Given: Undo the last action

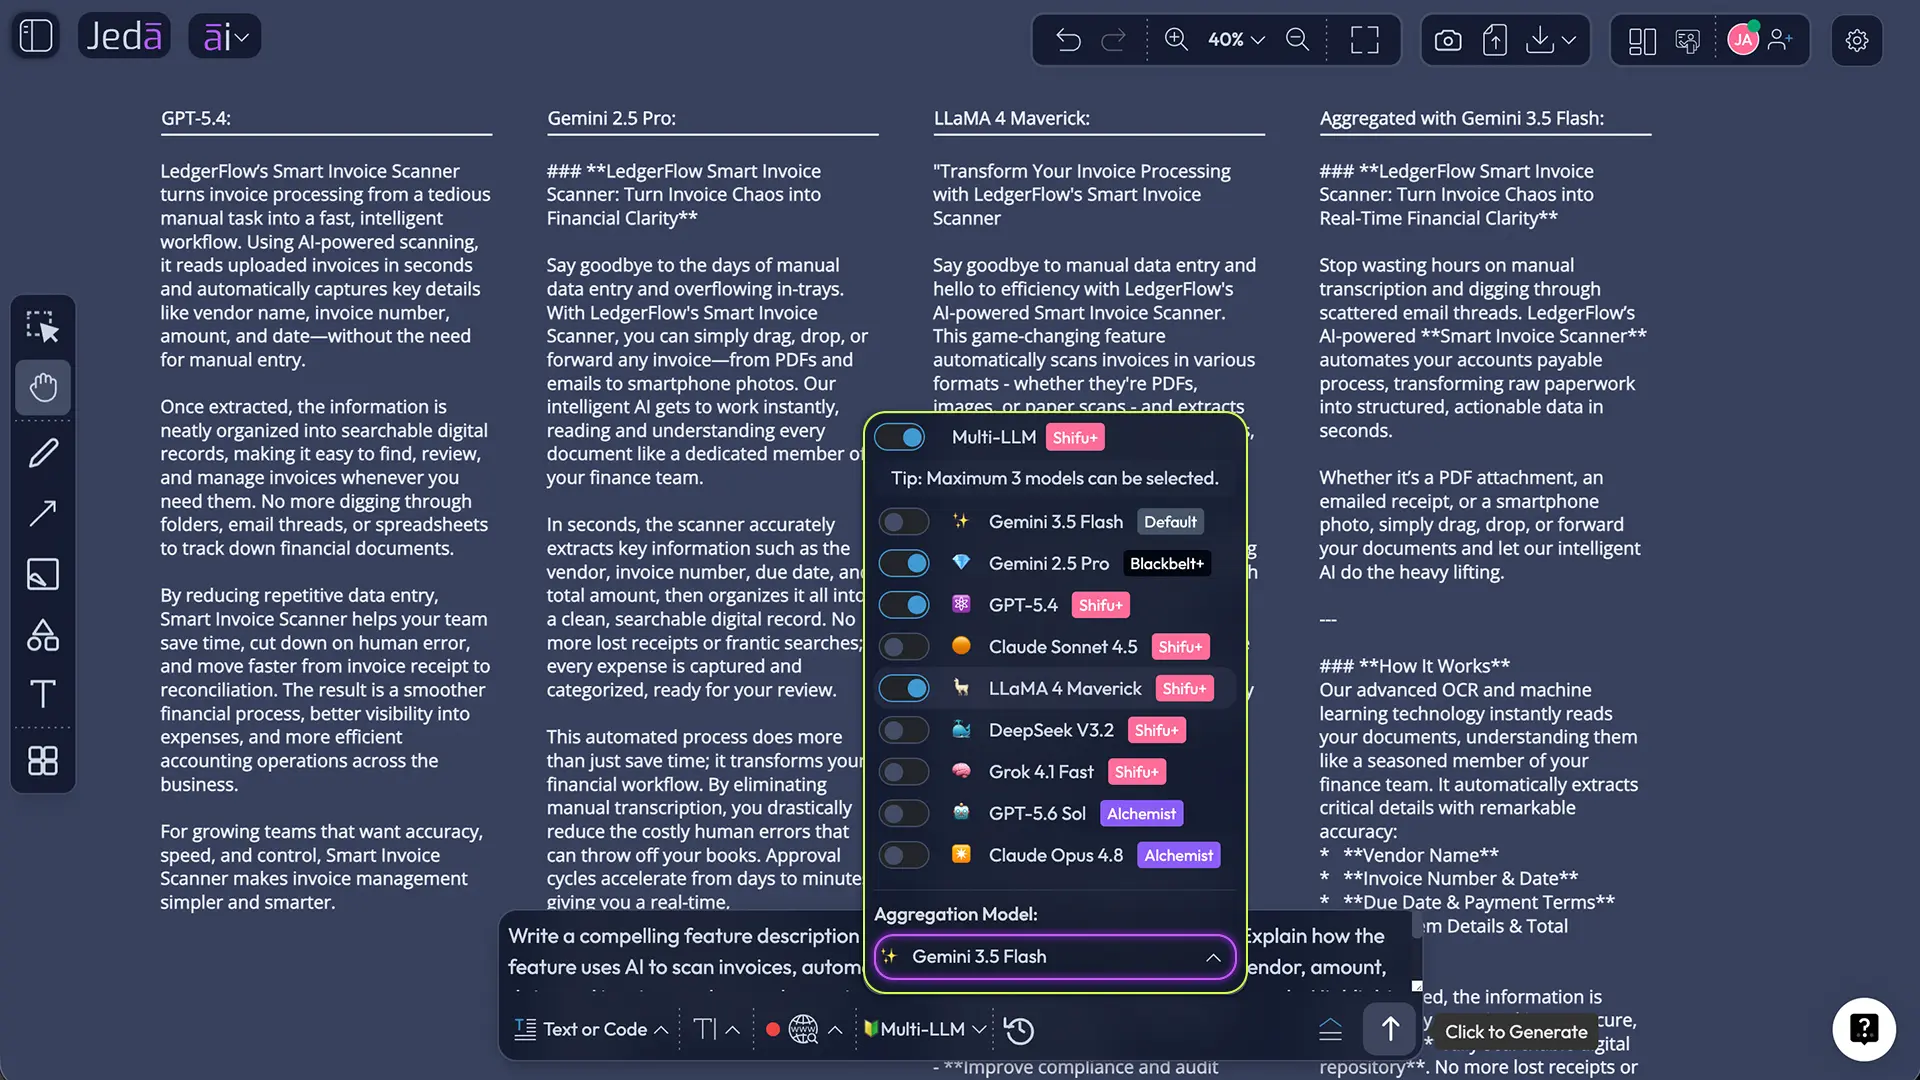Looking at the screenshot, I should click(x=1068, y=40).
